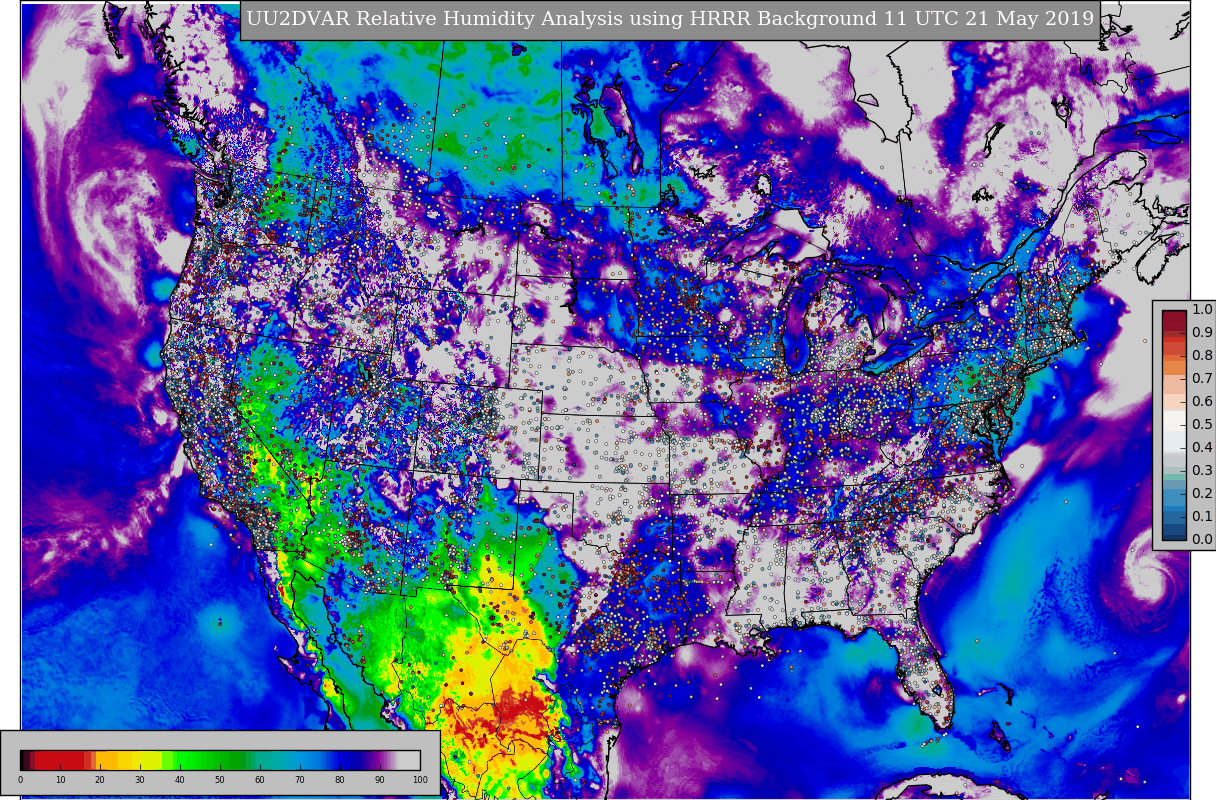The height and width of the screenshot is (800, 1216).
Task: Click the '30' tick label on humidity colorbar
Action: (140, 780)
